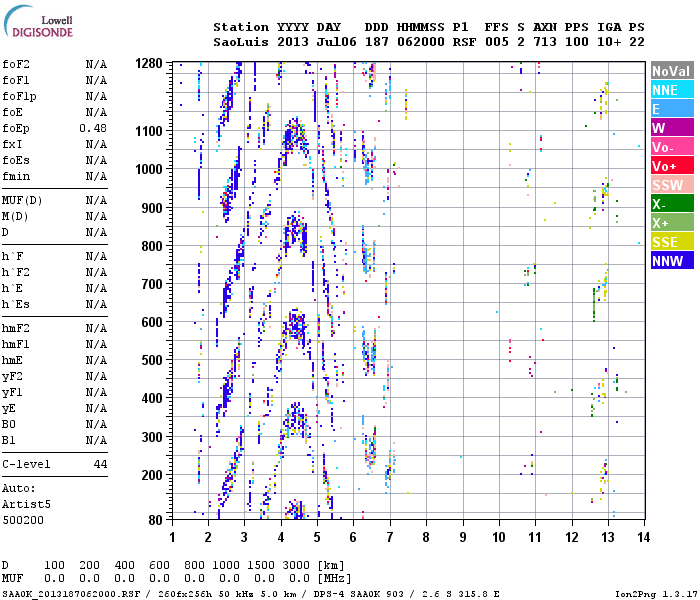Click the fmin parameter label
The image size is (700, 600).
pos(16,176)
